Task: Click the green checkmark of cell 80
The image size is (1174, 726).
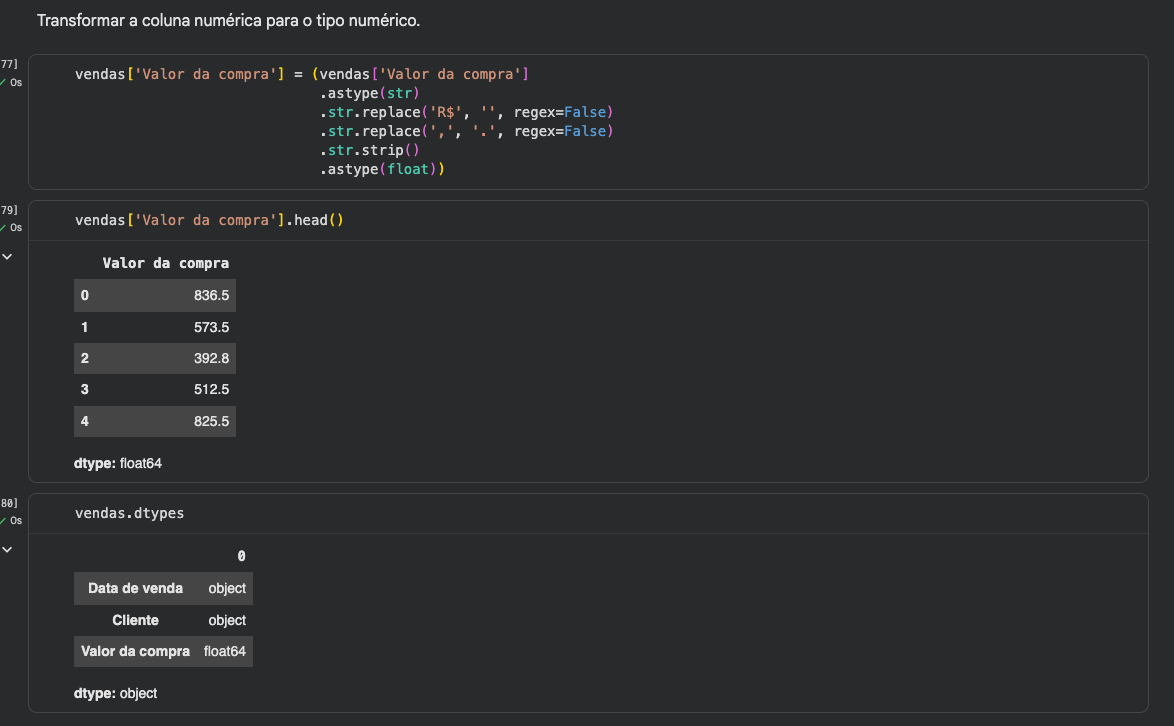Action: pos(4,521)
